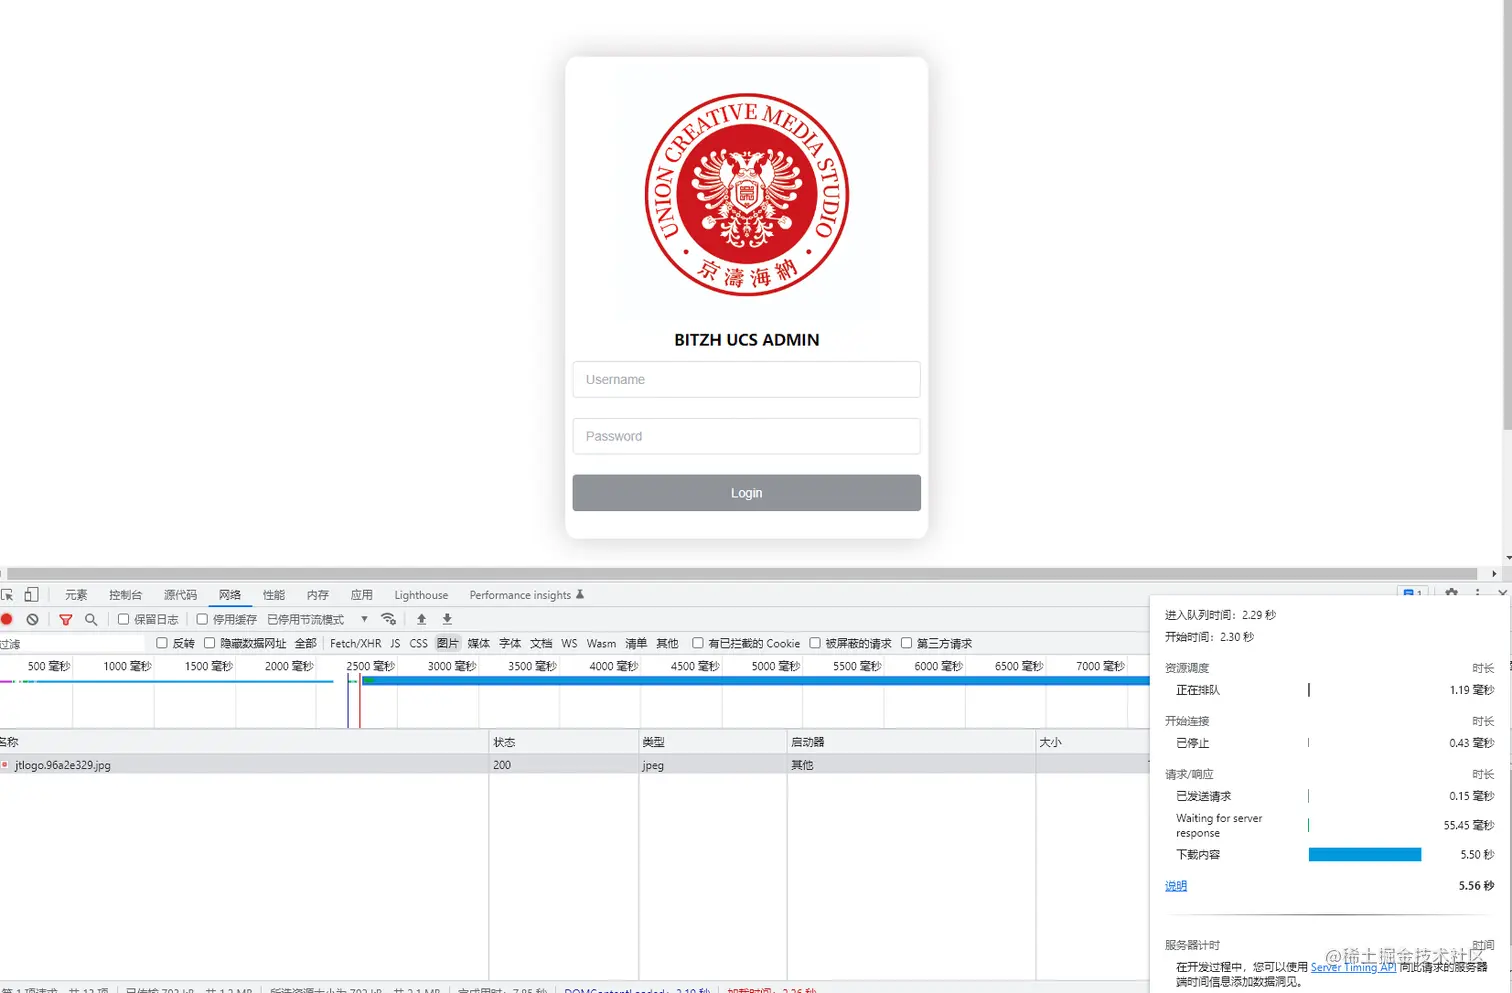Image resolution: width=1512 pixels, height=993 pixels.
Task: Open DevTools more options kebab menu
Action: 1477,592
